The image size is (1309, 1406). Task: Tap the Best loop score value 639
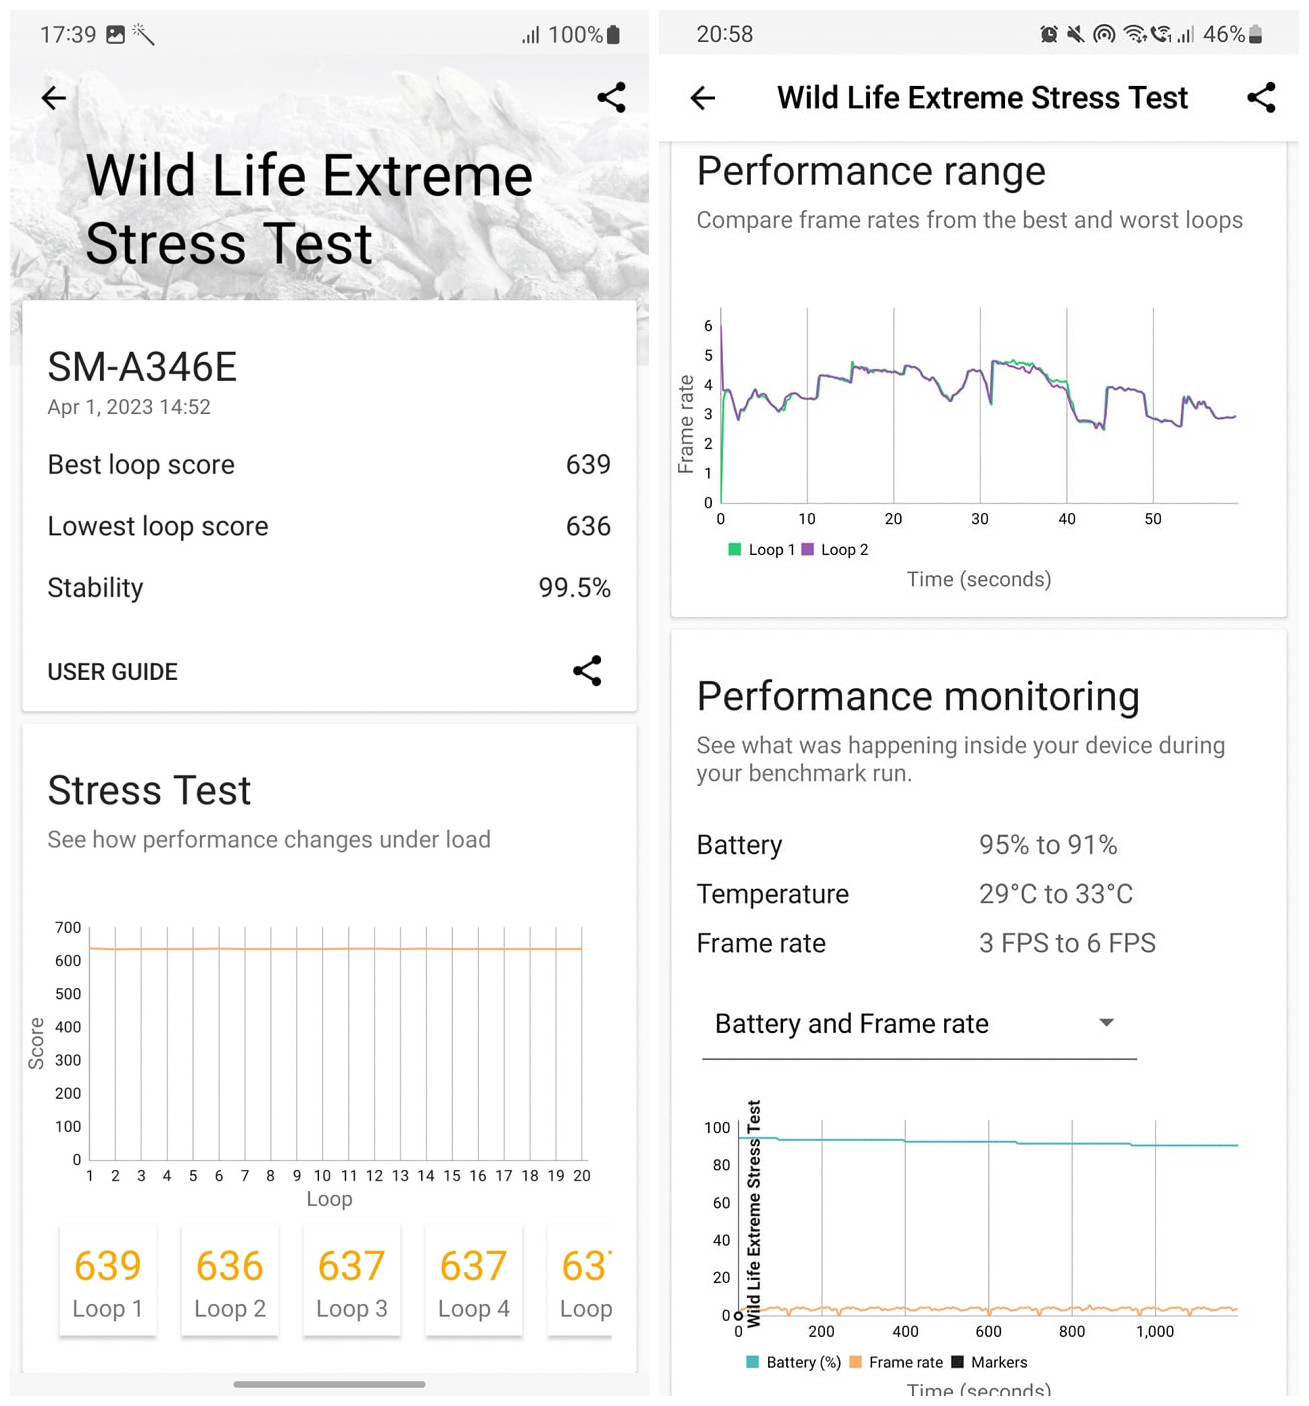588,465
